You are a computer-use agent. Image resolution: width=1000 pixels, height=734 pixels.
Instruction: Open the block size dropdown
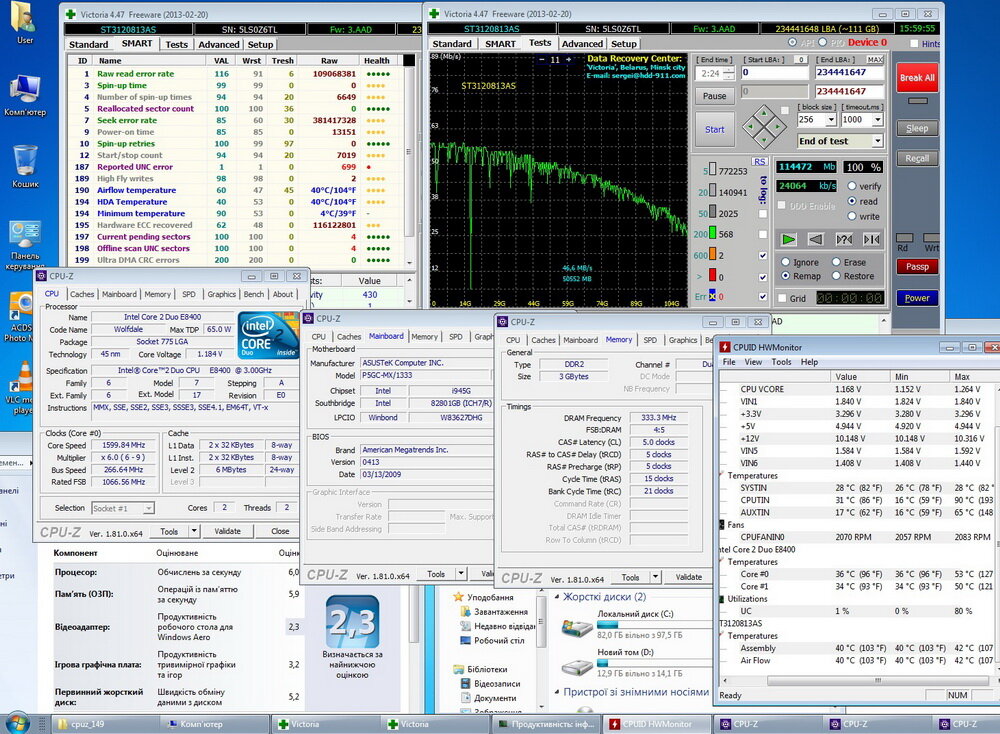point(829,119)
